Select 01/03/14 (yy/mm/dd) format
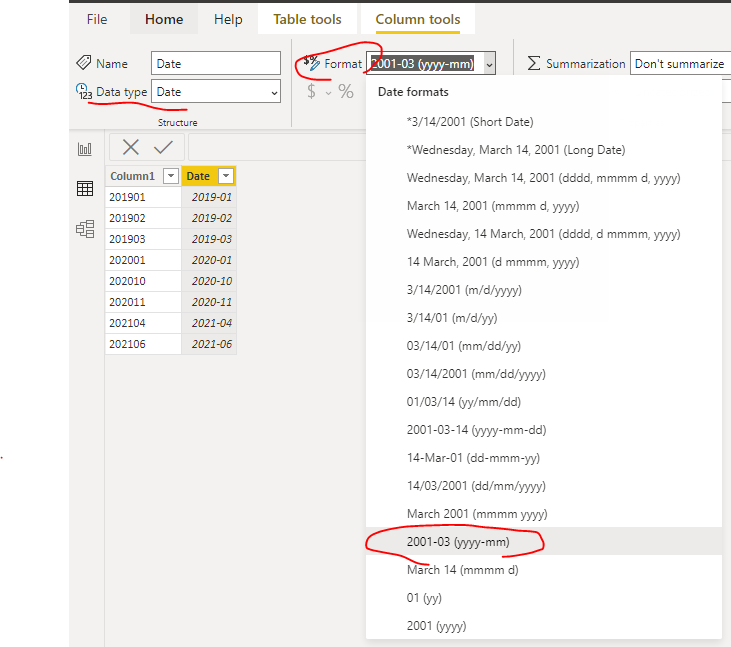 coord(544,401)
